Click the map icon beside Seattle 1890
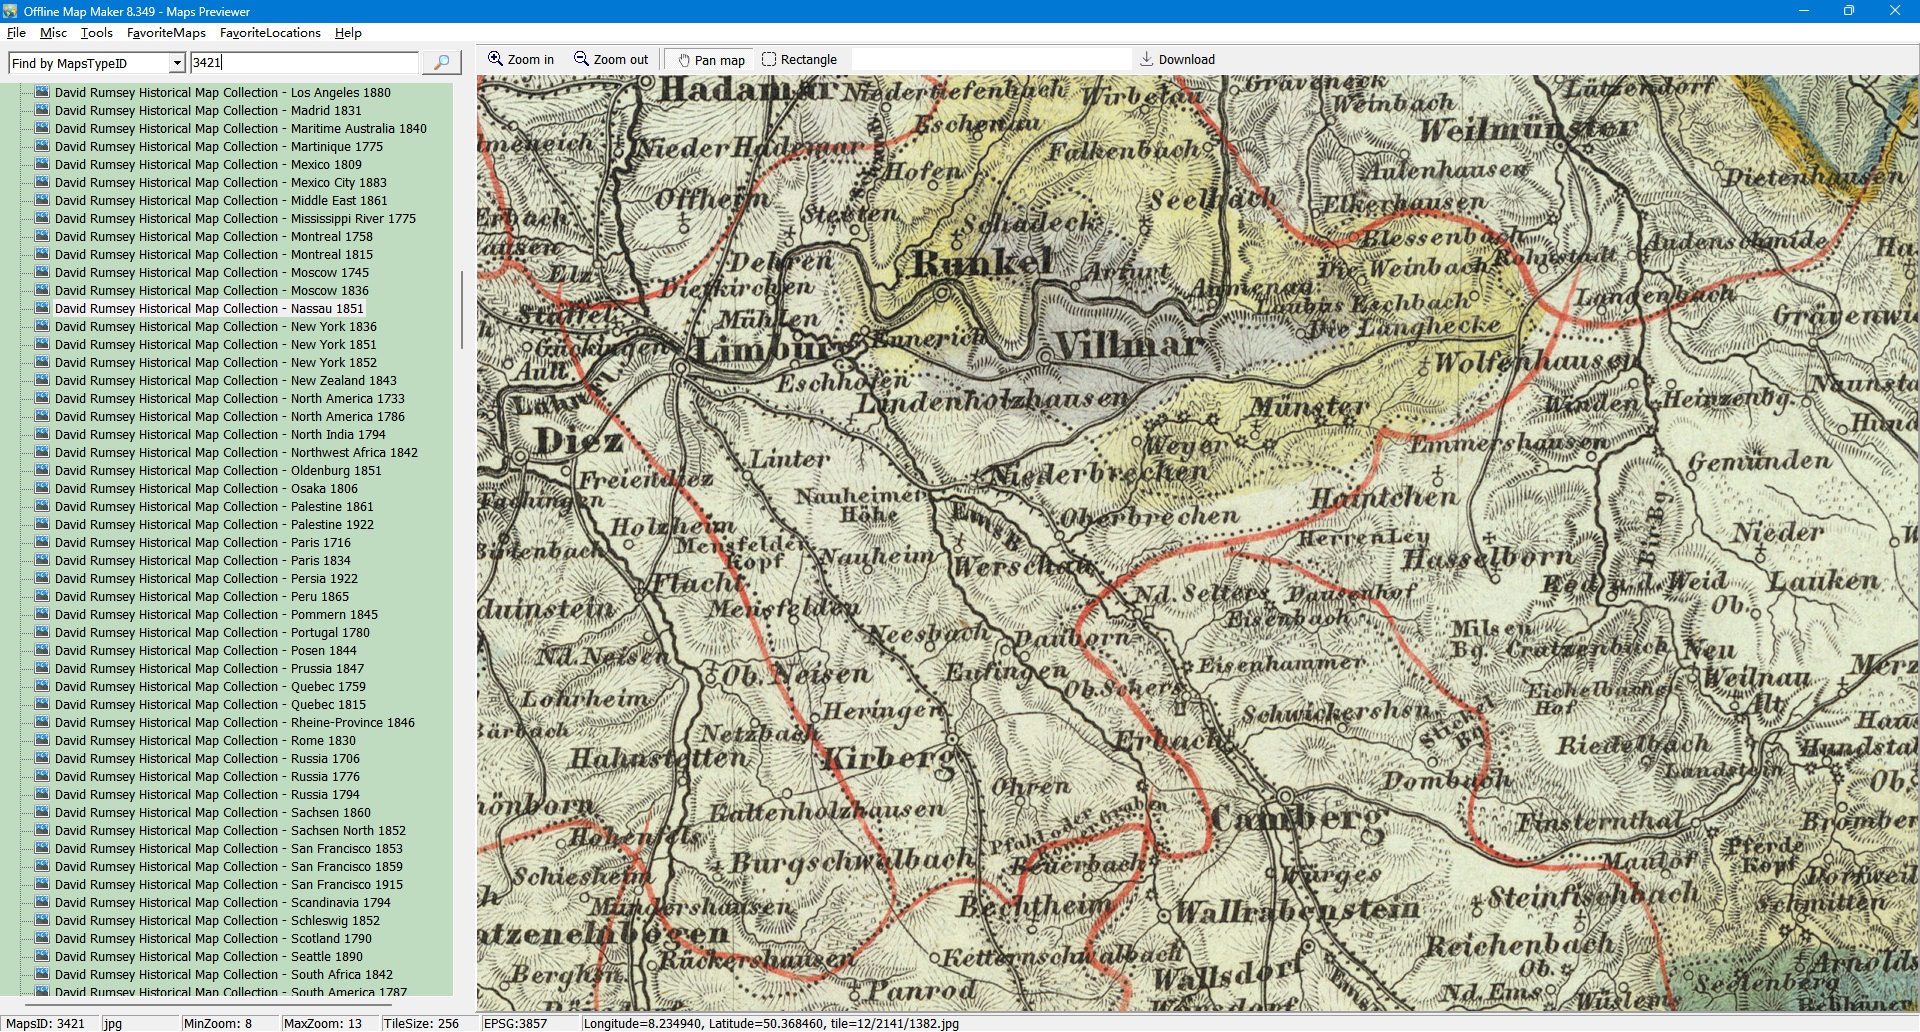This screenshot has height=1032, width=1920. click(x=42, y=956)
